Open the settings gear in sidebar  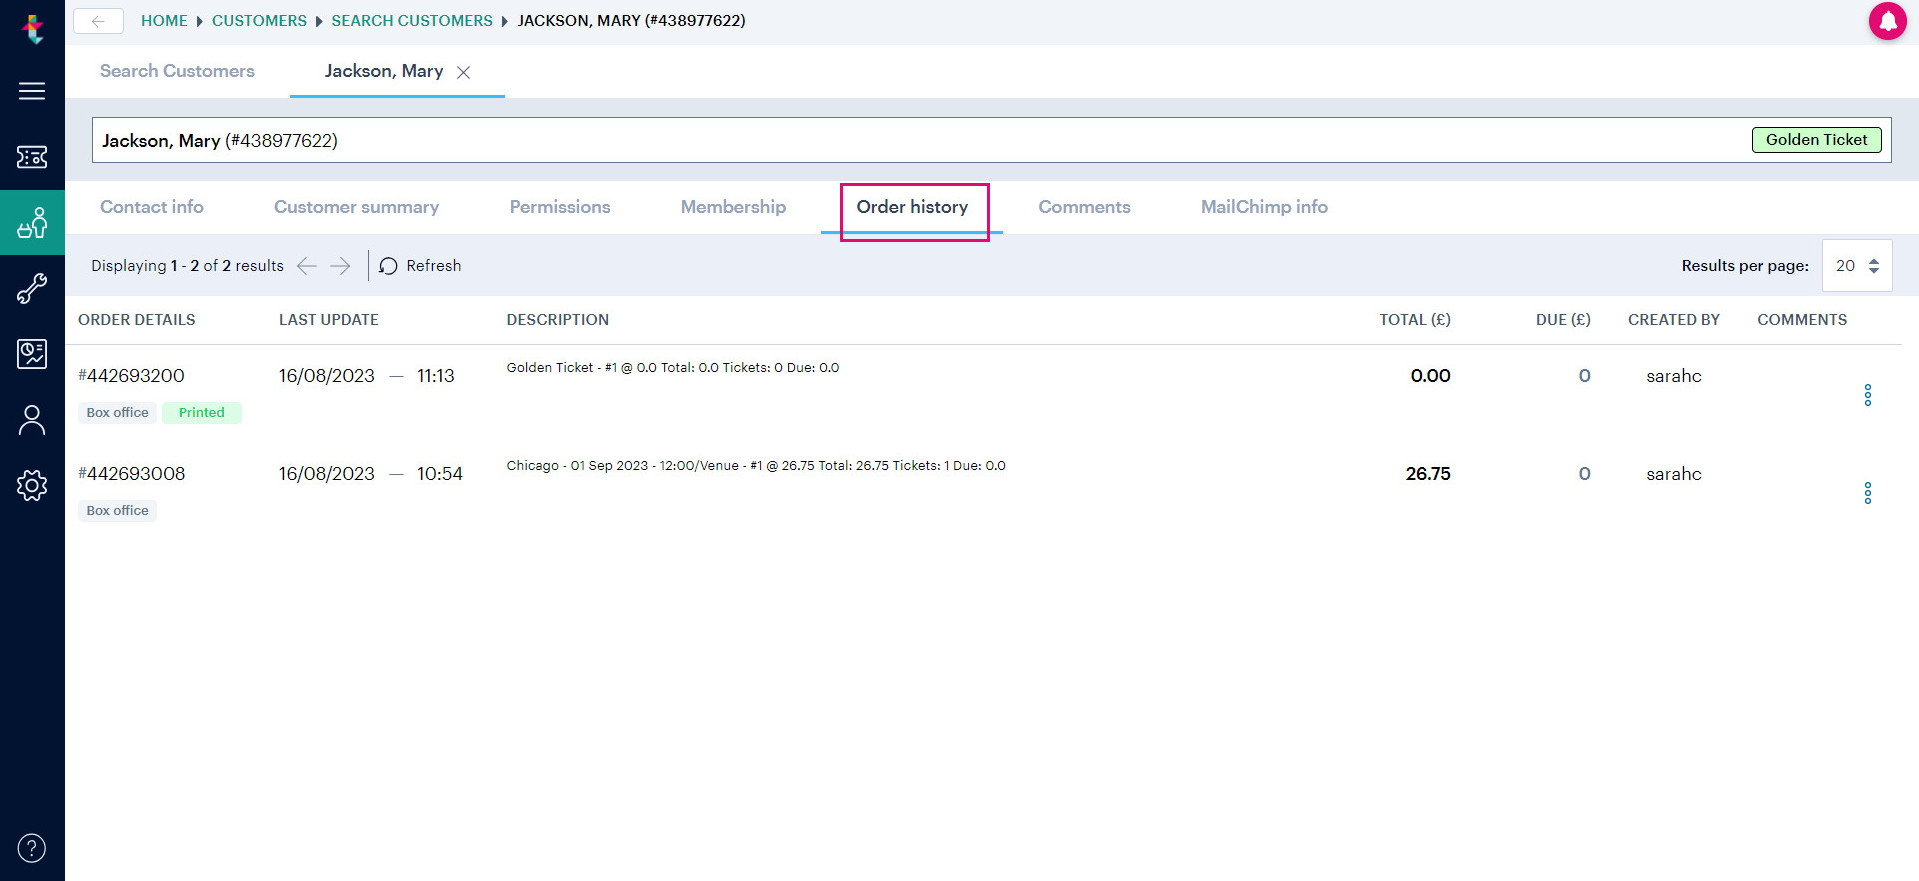point(32,486)
